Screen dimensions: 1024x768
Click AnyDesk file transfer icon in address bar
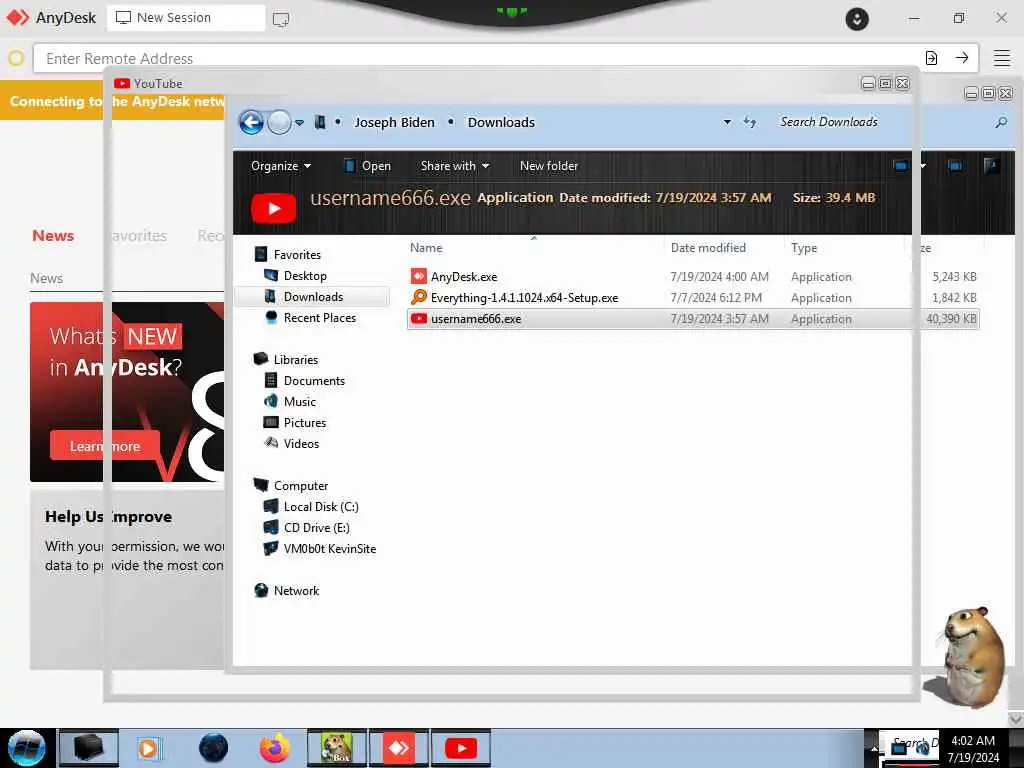[931, 58]
